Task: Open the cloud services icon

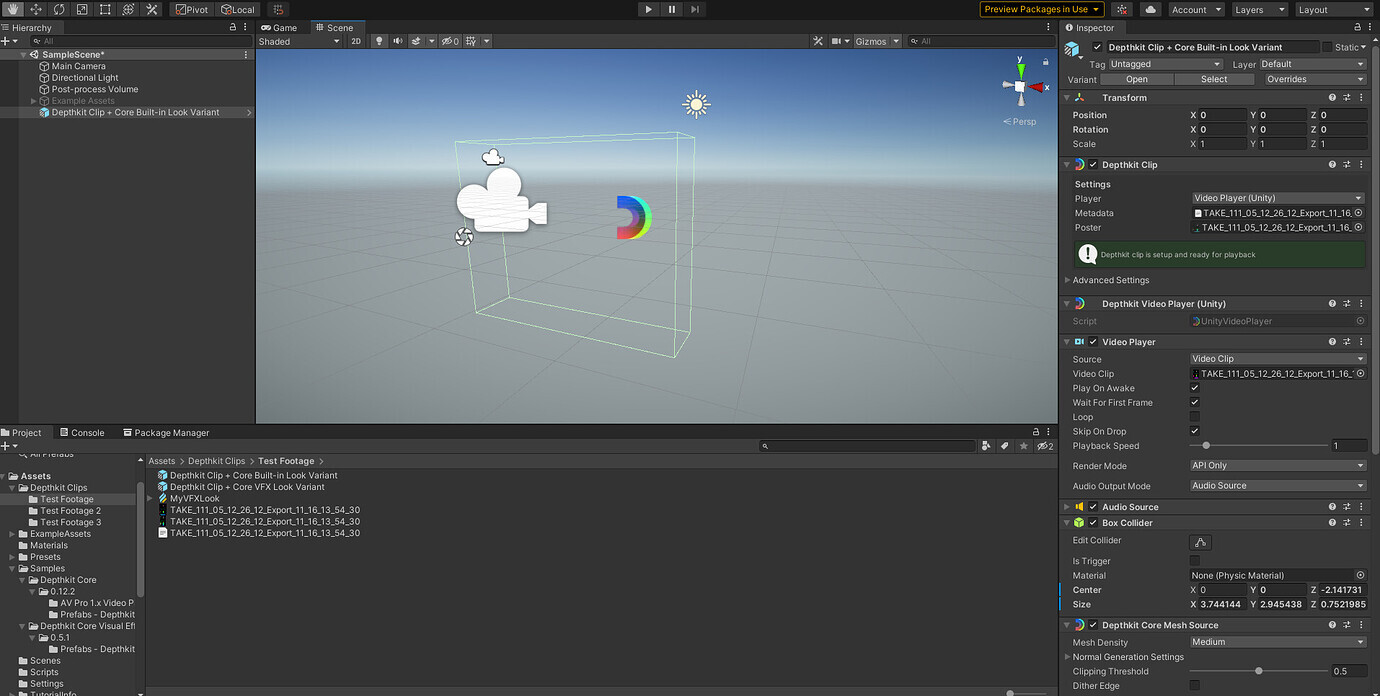Action: click(x=1149, y=9)
